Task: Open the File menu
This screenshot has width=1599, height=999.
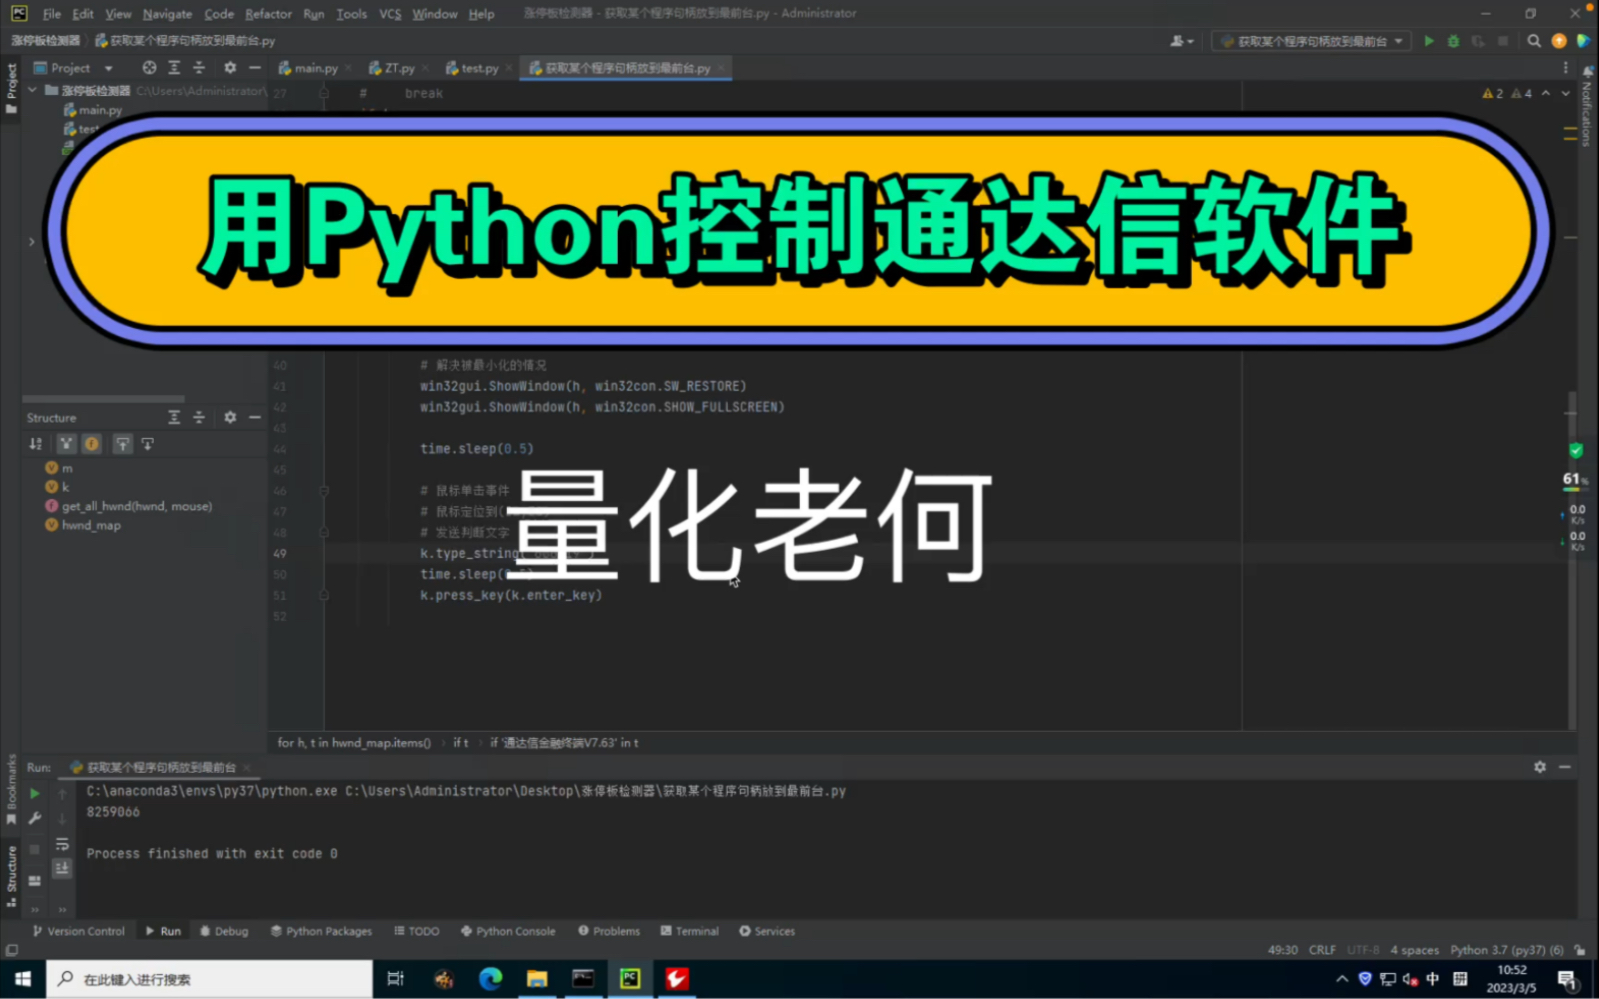Action: (52, 14)
